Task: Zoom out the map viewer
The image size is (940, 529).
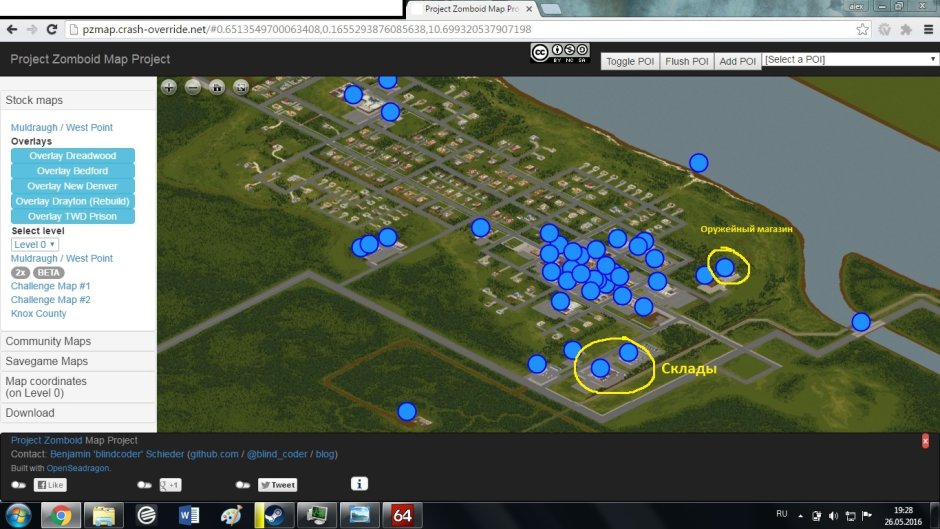Action: click(193, 88)
